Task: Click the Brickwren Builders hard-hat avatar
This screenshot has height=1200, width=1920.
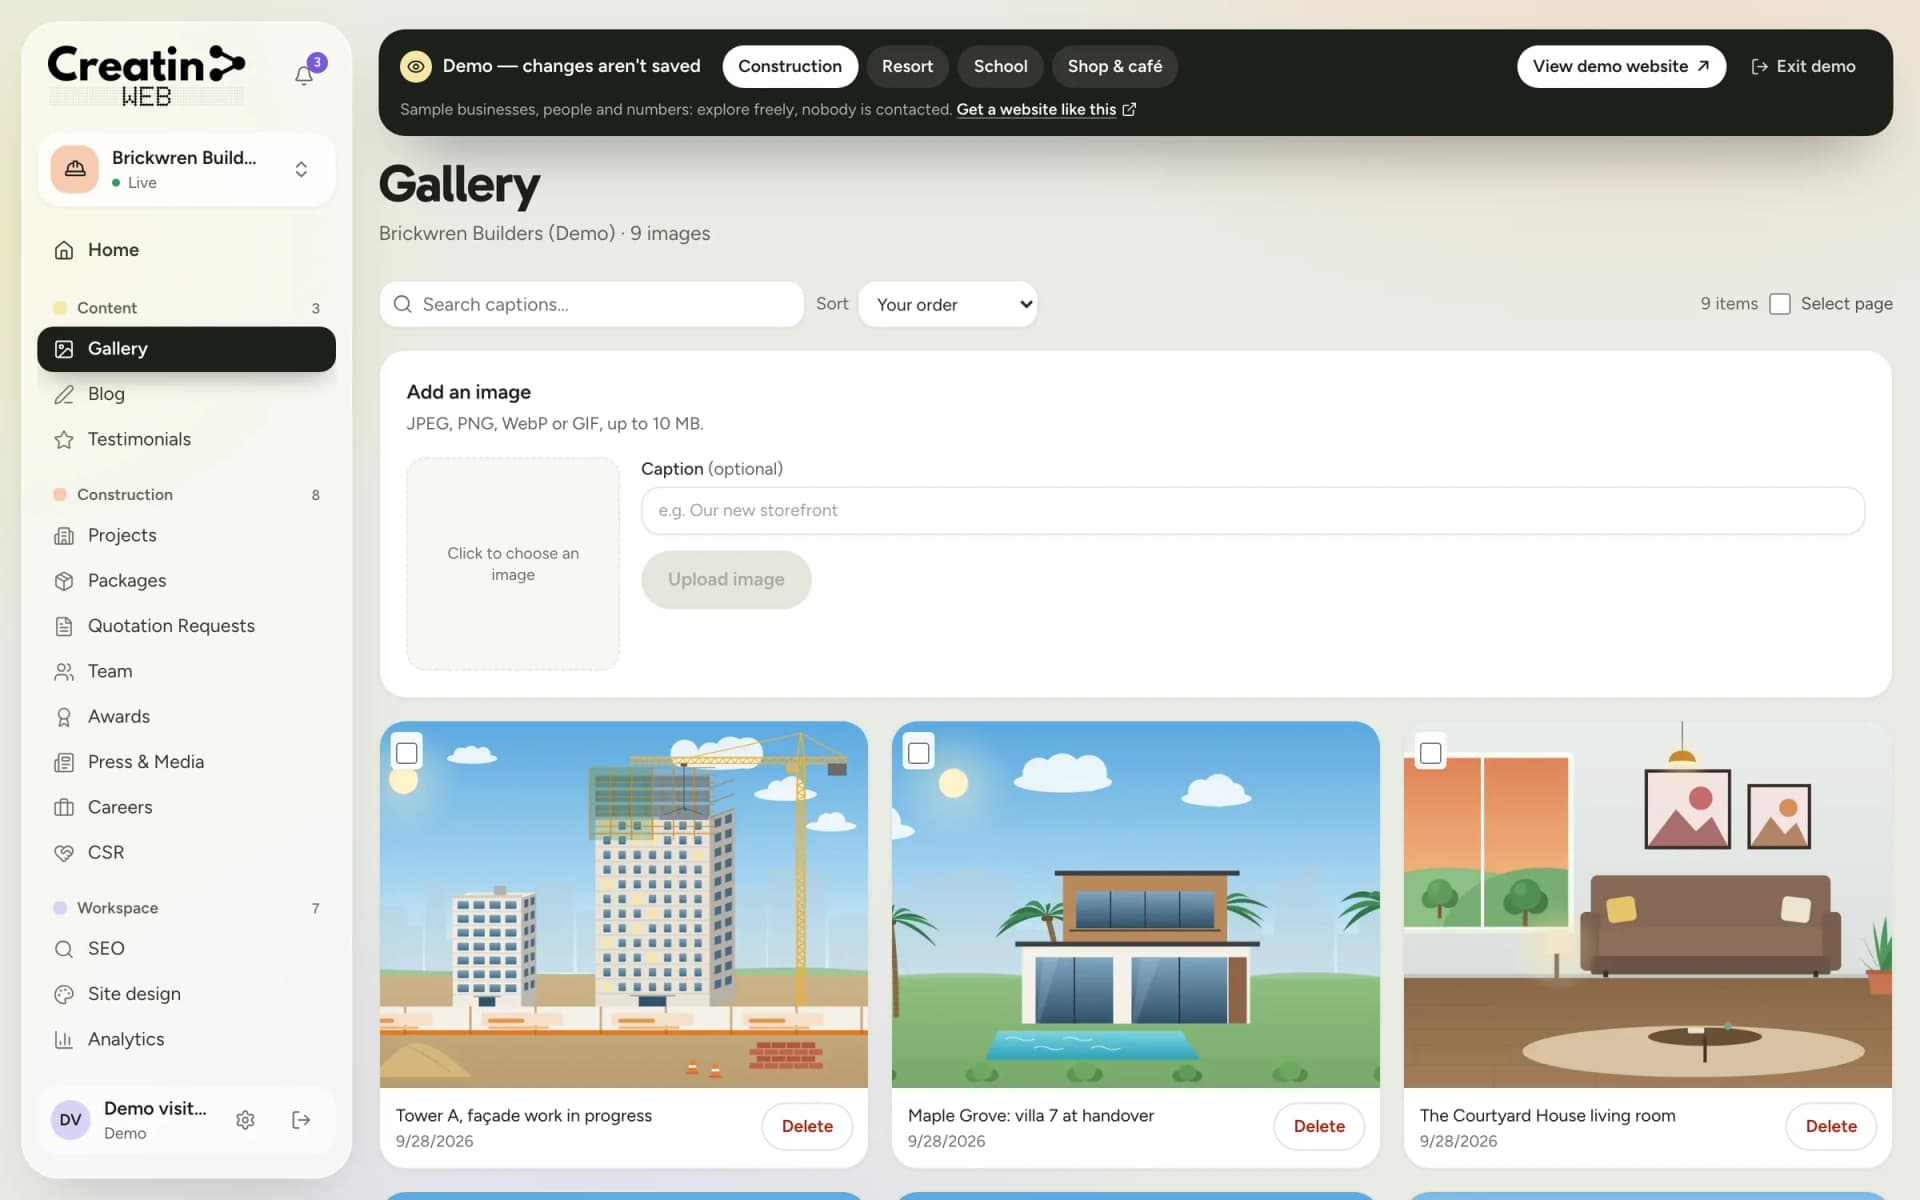Action: tap(75, 169)
